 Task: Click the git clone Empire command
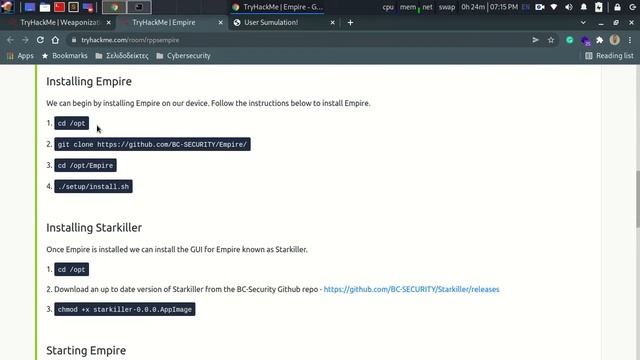click(152, 144)
